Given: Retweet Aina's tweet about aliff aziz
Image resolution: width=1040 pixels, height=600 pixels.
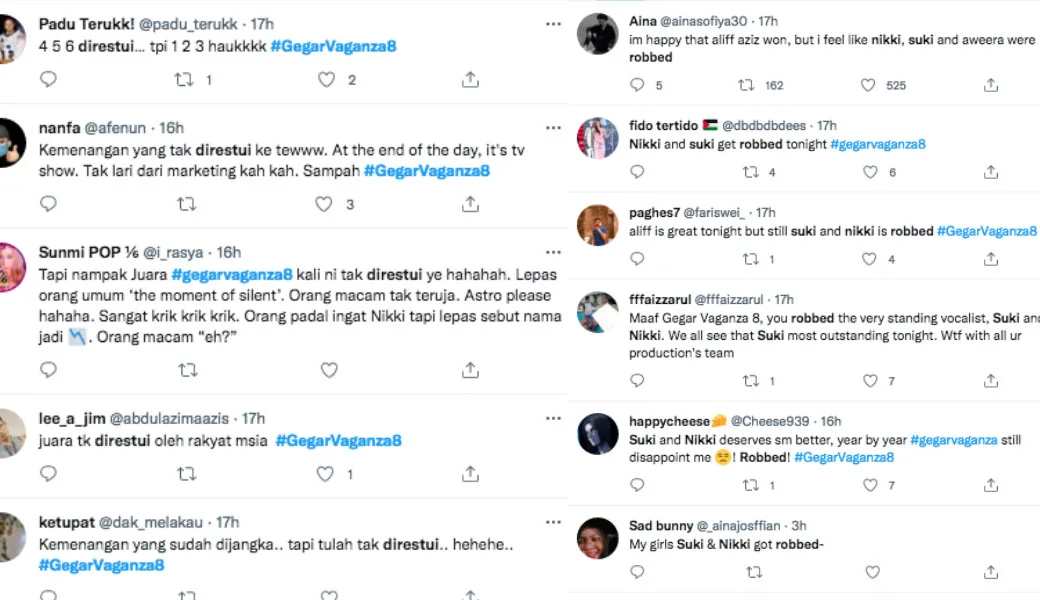Looking at the screenshot, I should [x=746, y=86].
